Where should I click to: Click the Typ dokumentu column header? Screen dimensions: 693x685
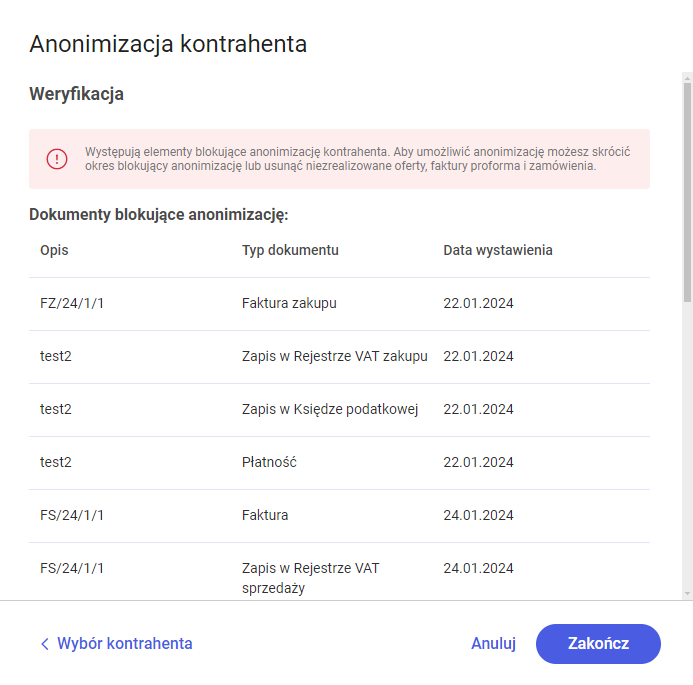tap(290, 250)
